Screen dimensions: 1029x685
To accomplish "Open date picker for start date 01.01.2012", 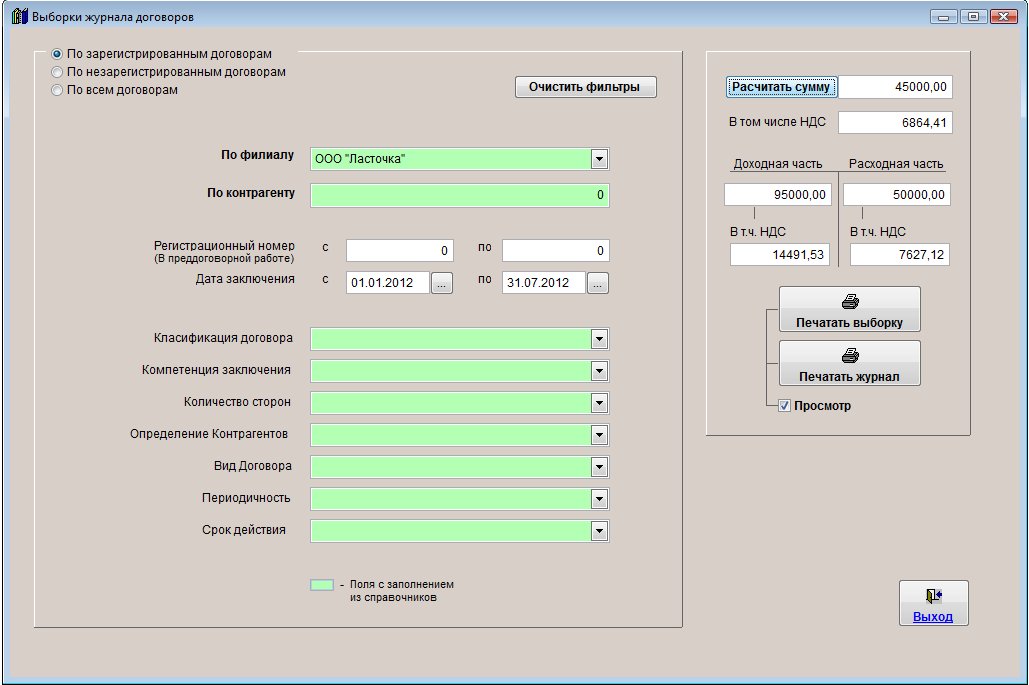I will click(442, 283).
